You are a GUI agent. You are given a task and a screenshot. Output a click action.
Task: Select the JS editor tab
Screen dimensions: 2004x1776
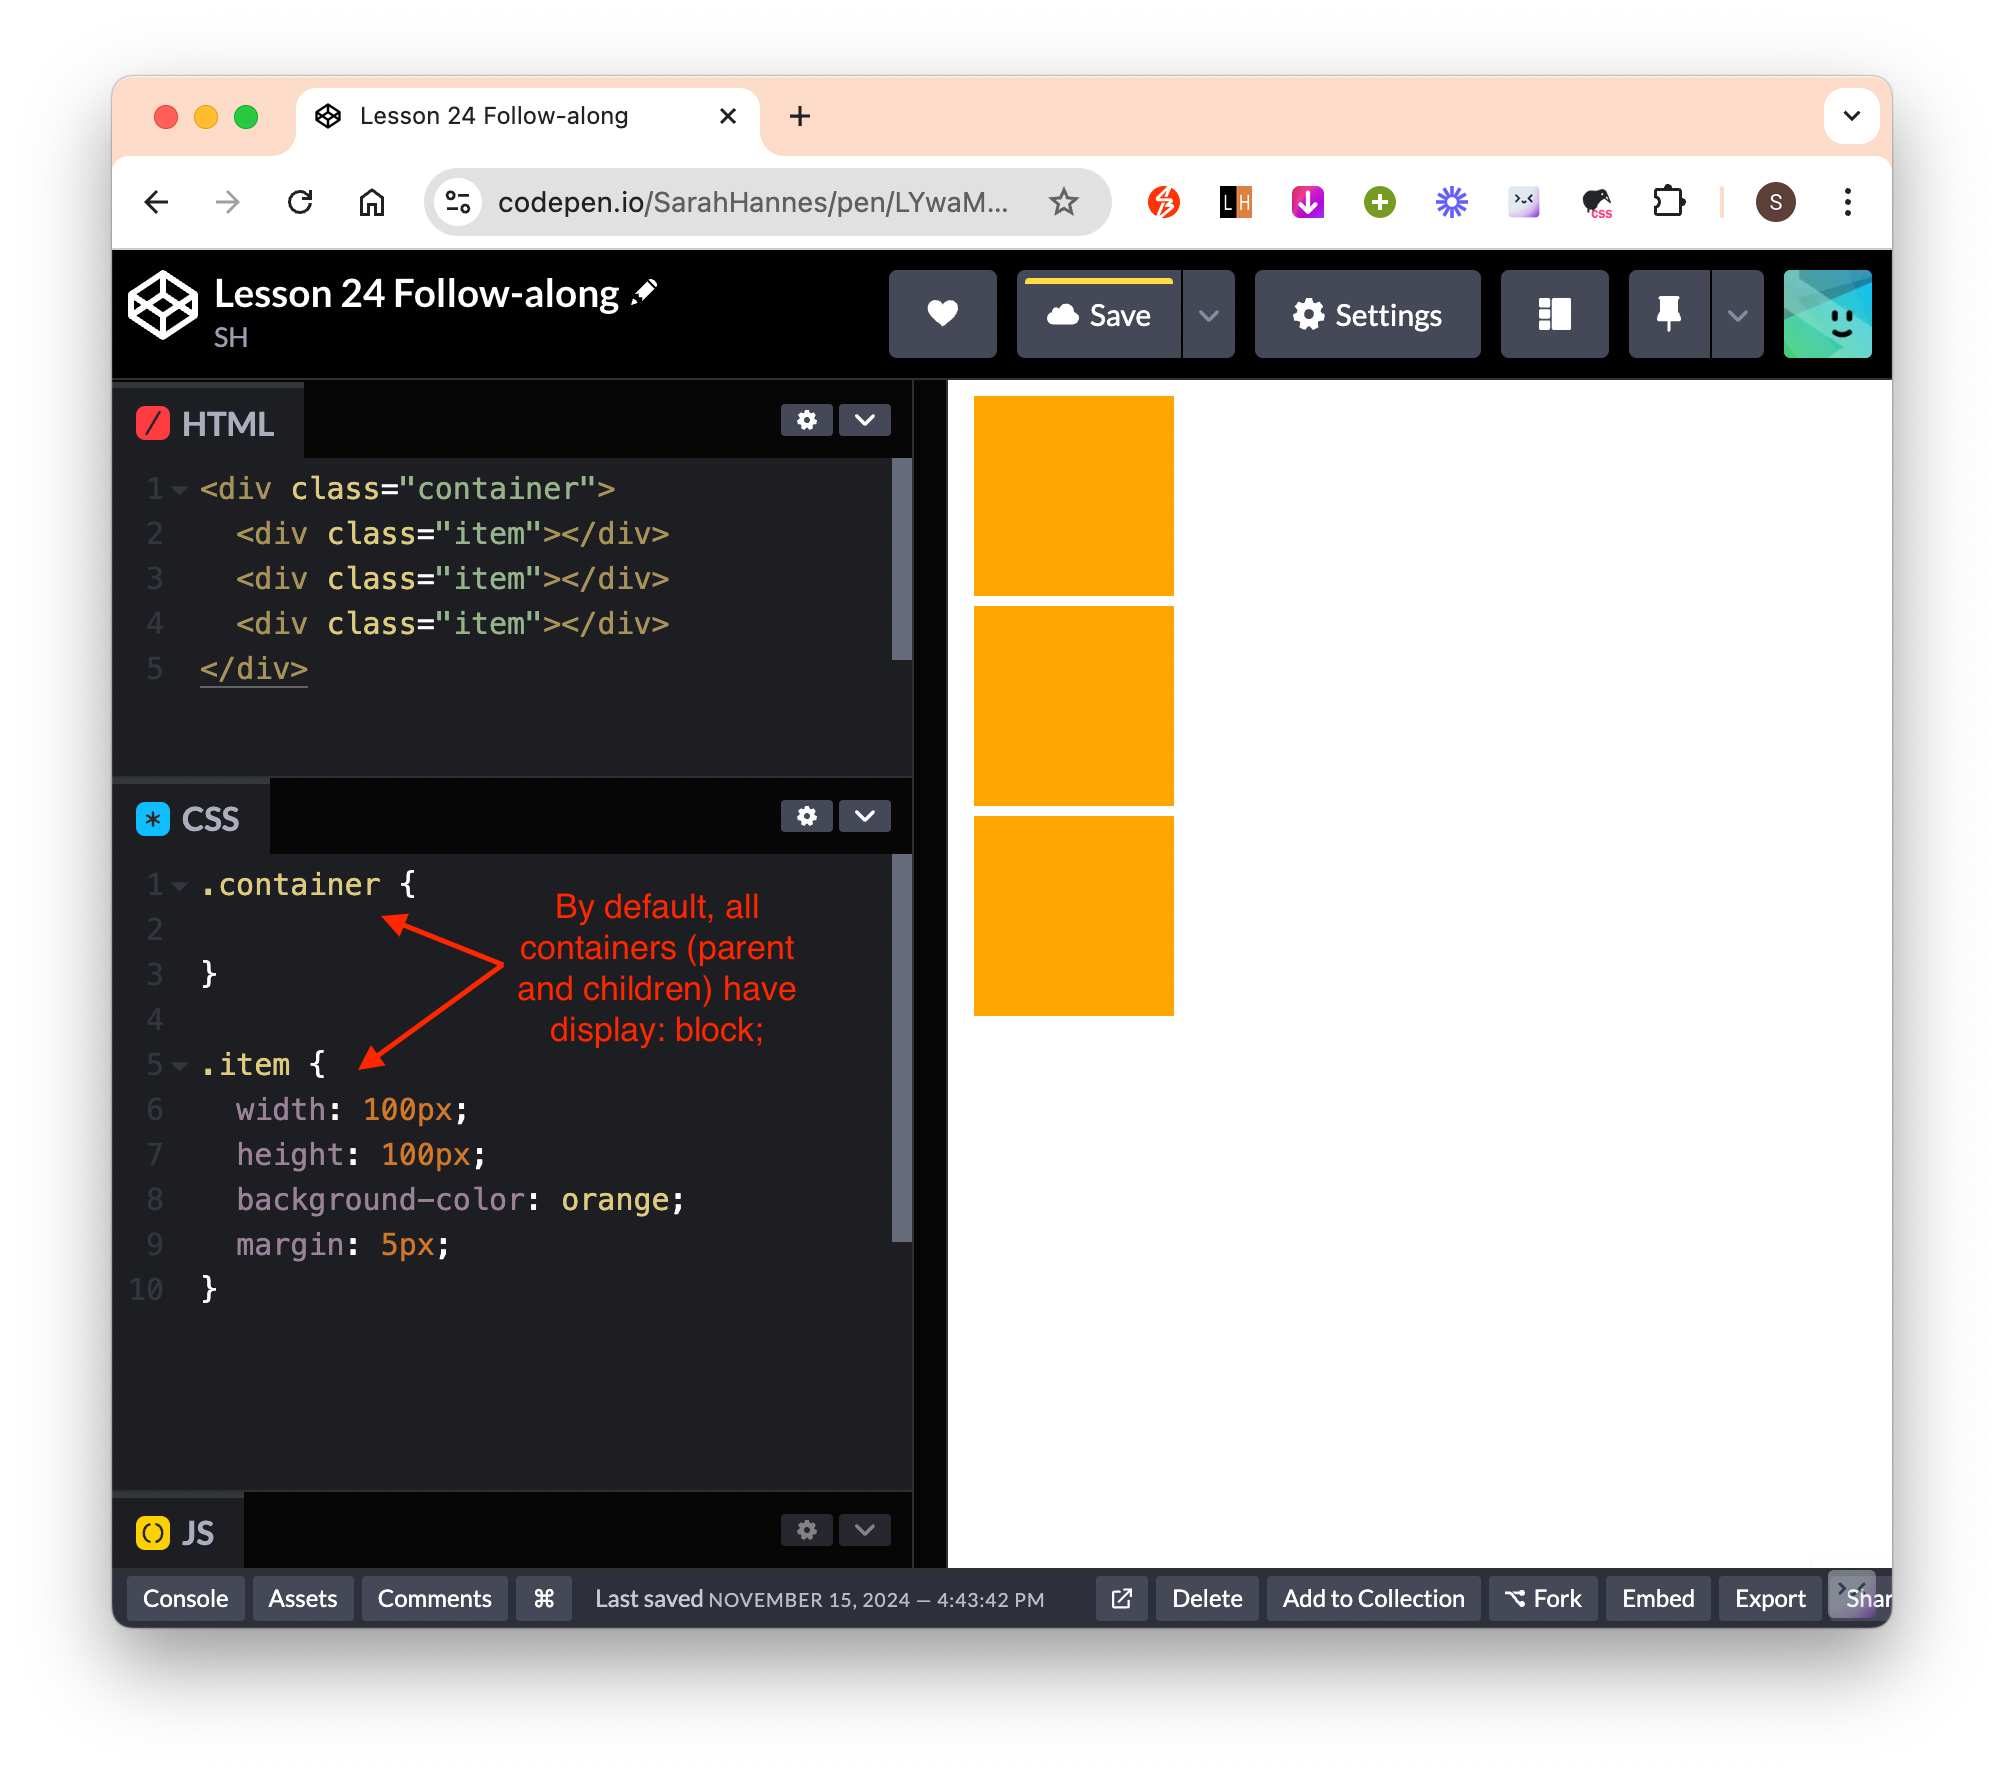click(177, 1532)
